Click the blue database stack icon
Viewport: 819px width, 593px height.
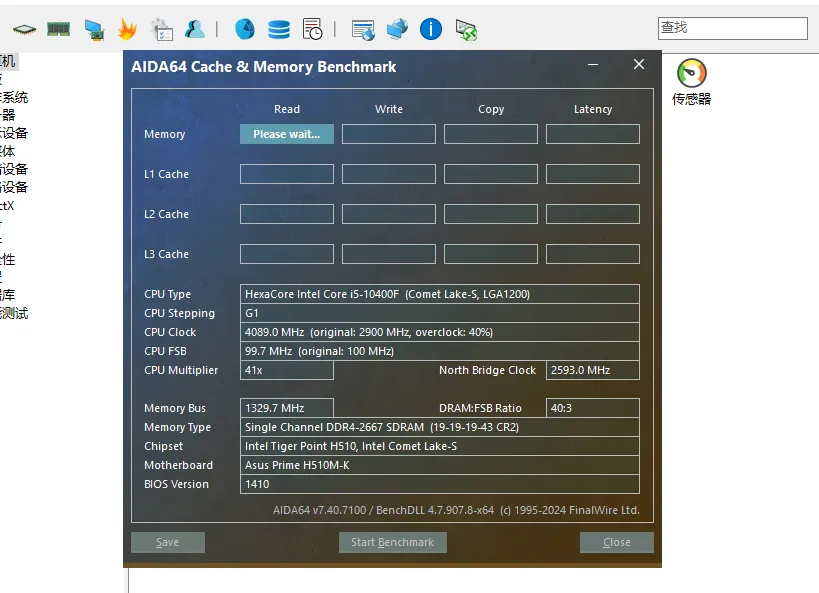(279, 29)
